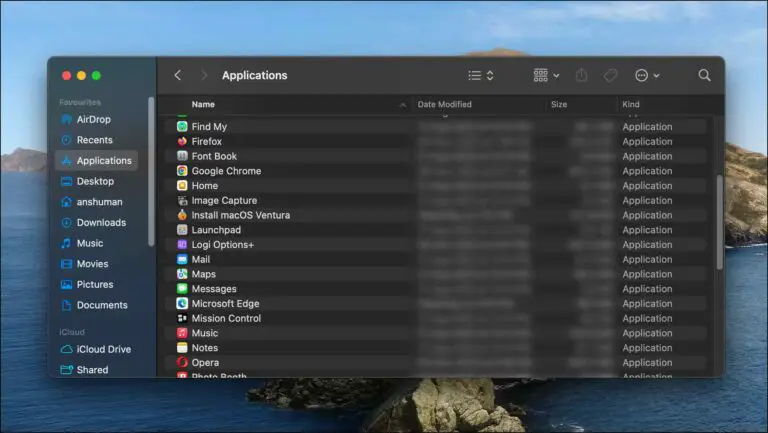The height and width of the screenshot is (433, 768).
Task: Select the Install macOS Ventura icon
Action: pos(182,215)
